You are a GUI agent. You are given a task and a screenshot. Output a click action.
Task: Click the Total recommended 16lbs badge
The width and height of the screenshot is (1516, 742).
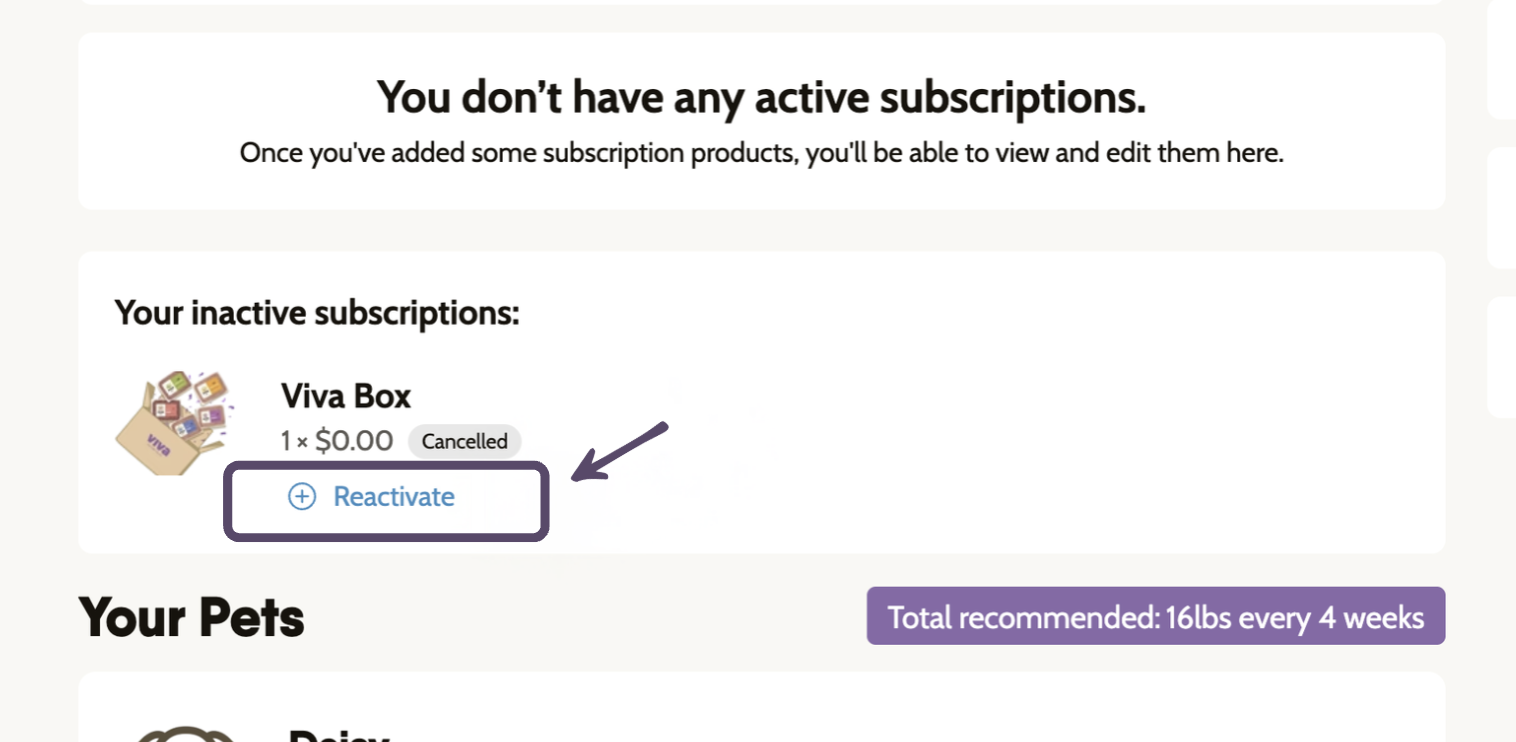pyautogui.click(x=1155, y=616)
